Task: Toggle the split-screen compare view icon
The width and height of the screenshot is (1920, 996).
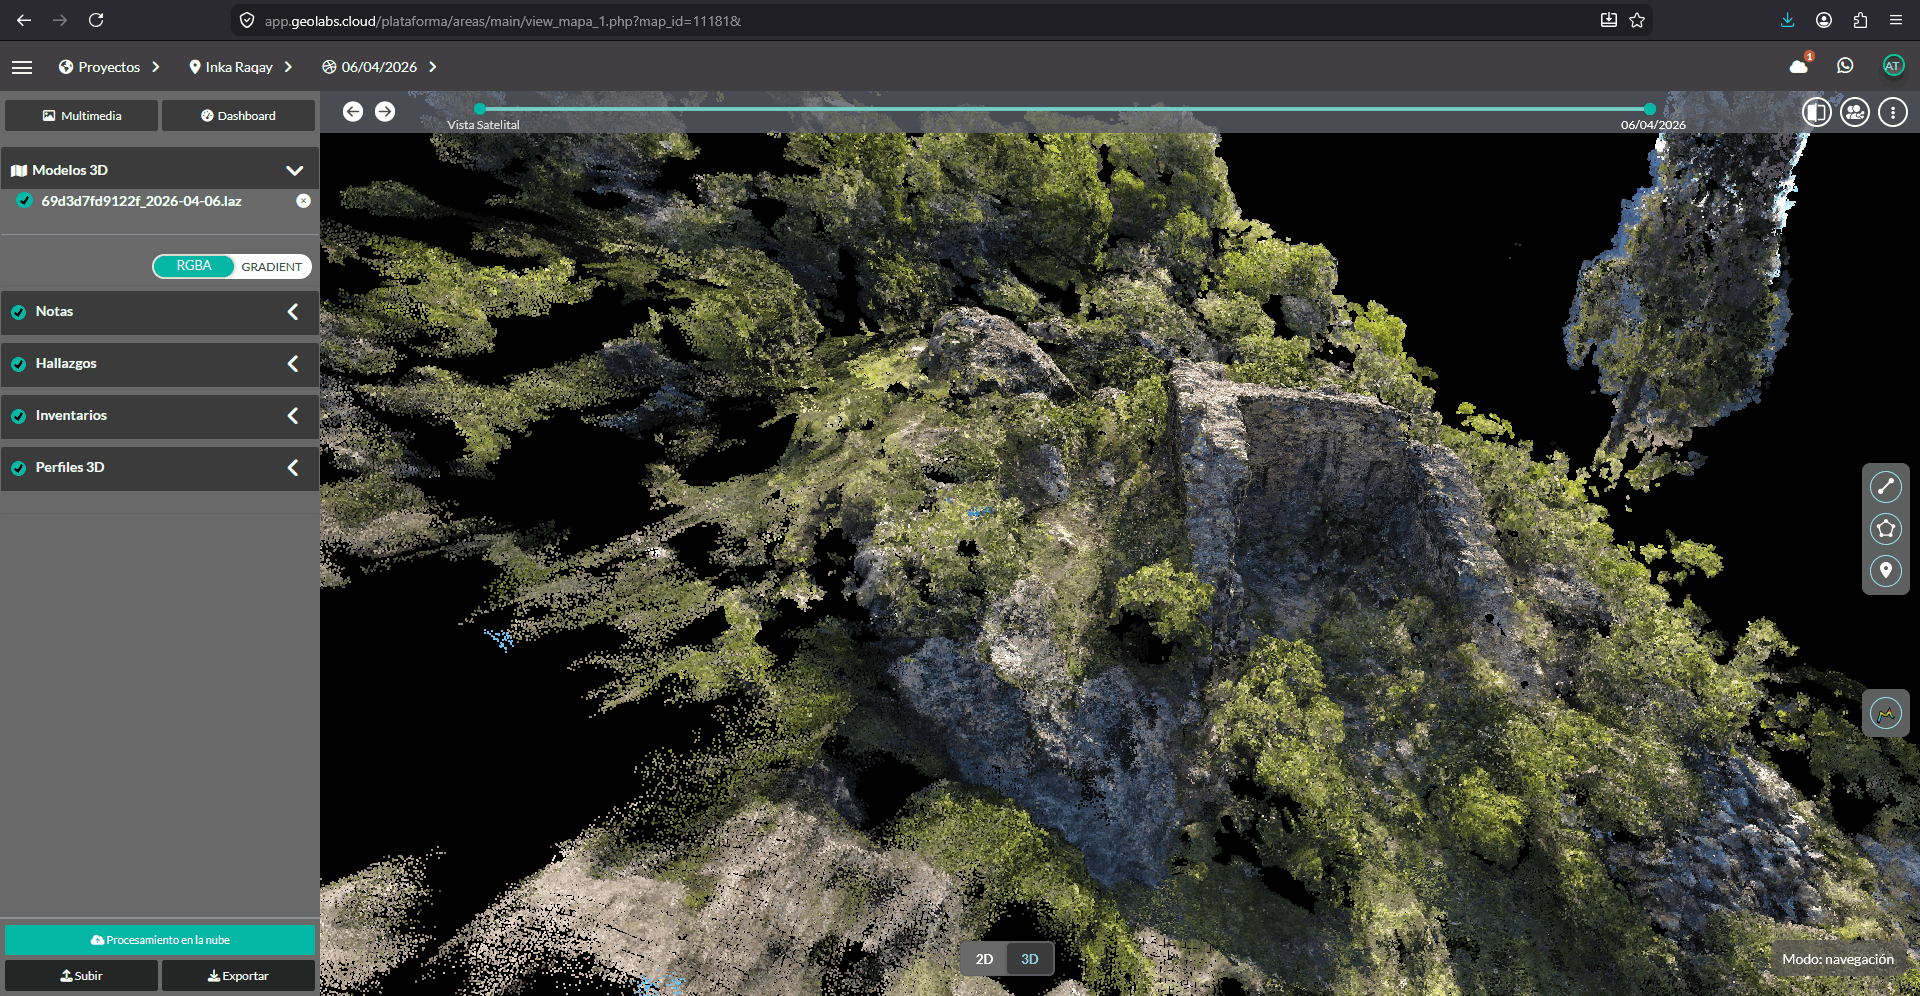Action: click(x=1816, y=112)
